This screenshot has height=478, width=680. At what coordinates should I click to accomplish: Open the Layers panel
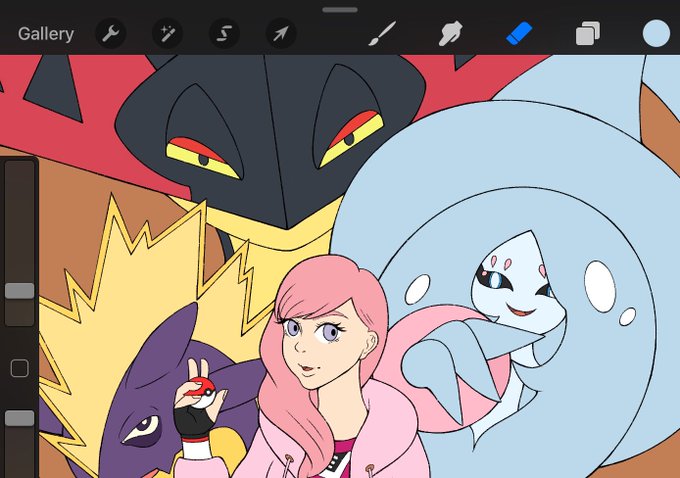[x=588, y=33]
